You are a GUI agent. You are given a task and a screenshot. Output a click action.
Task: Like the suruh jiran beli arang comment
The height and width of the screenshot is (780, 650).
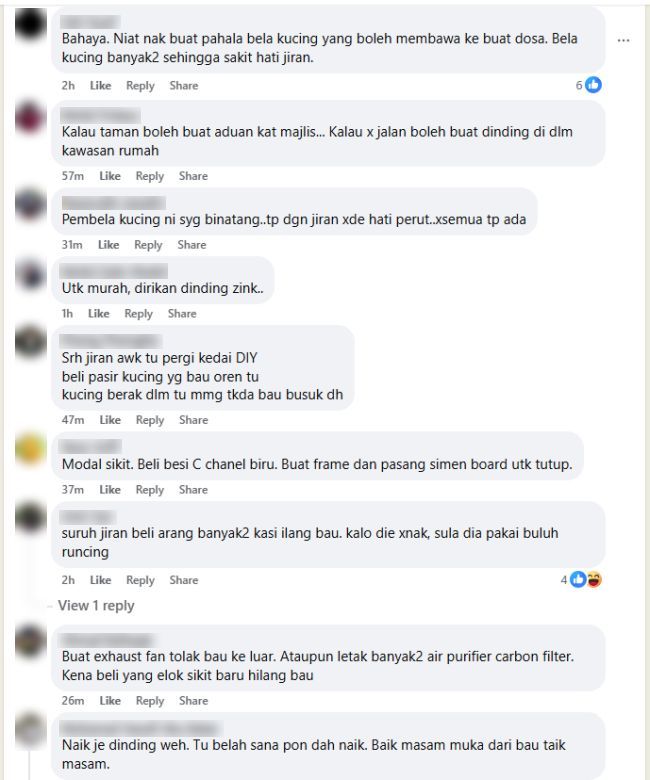(x=100, y=580)
